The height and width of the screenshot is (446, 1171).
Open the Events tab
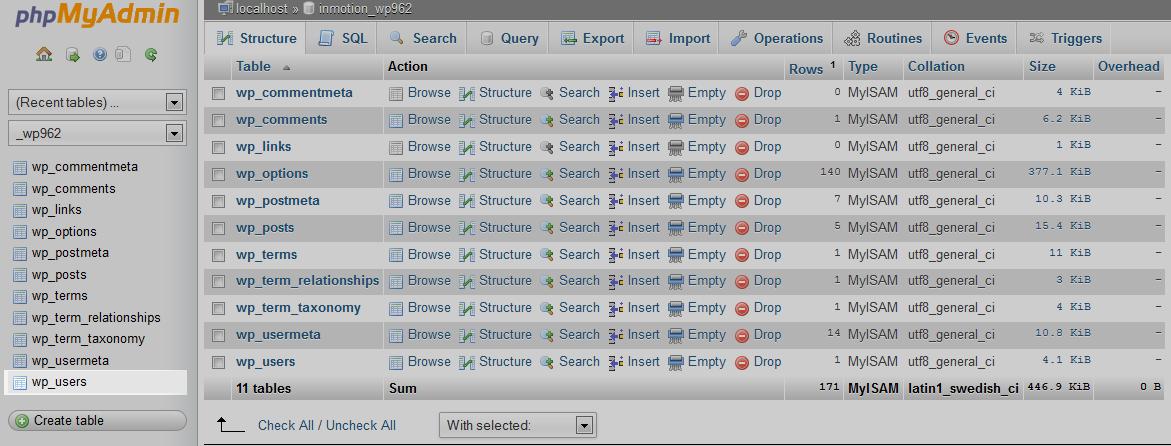coord(975,38)
